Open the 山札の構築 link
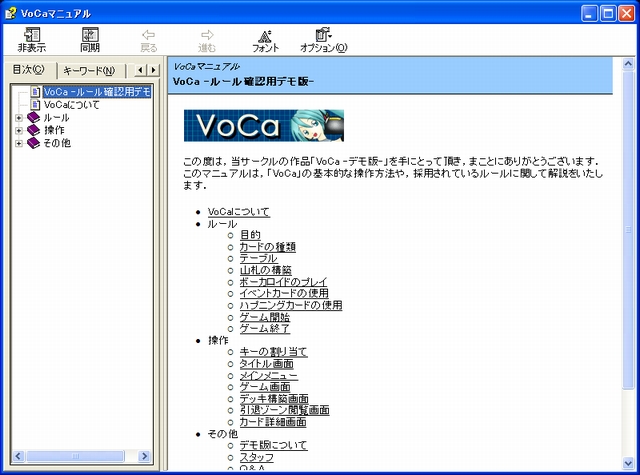 [265, 270]
